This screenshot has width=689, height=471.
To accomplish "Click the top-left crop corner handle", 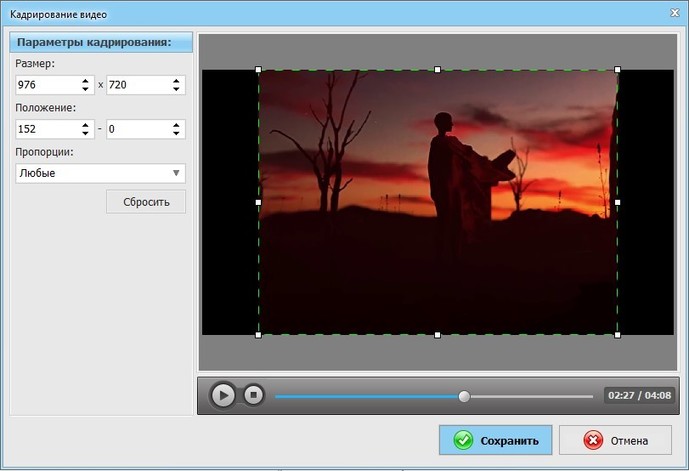I will point(259,70).
